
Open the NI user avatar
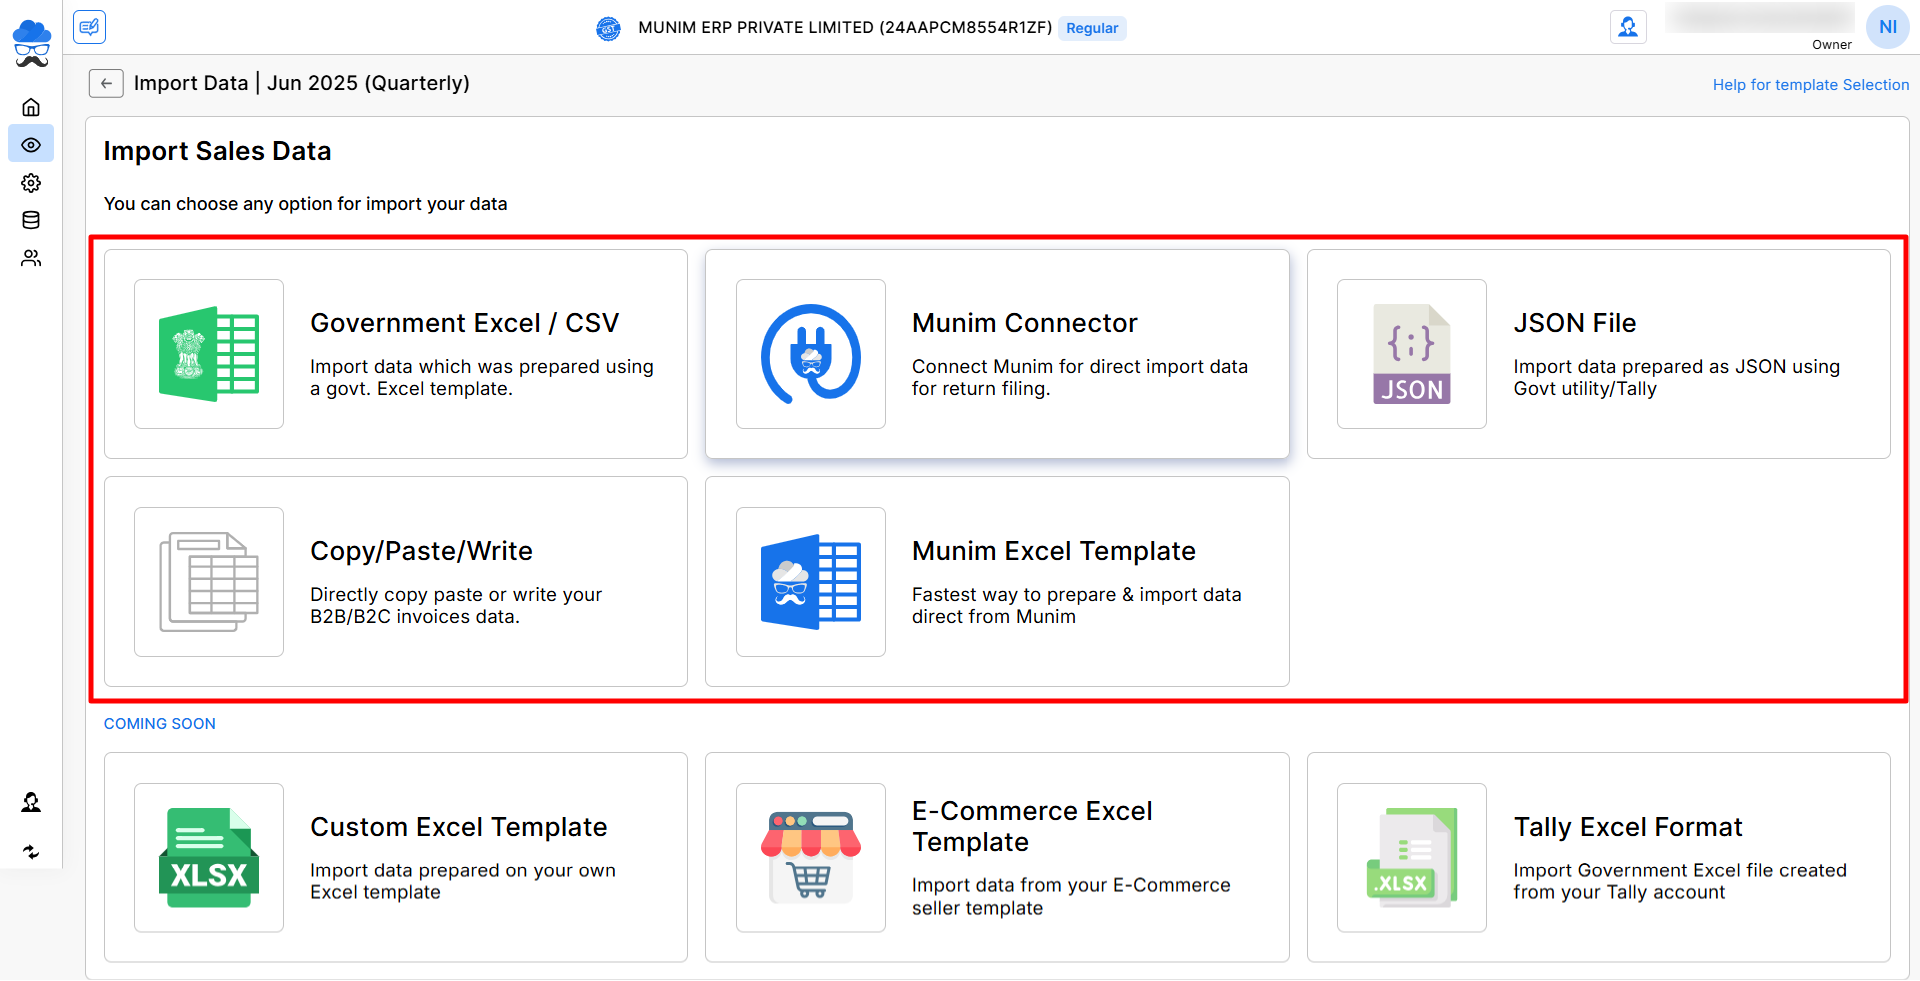point(1887,27)
